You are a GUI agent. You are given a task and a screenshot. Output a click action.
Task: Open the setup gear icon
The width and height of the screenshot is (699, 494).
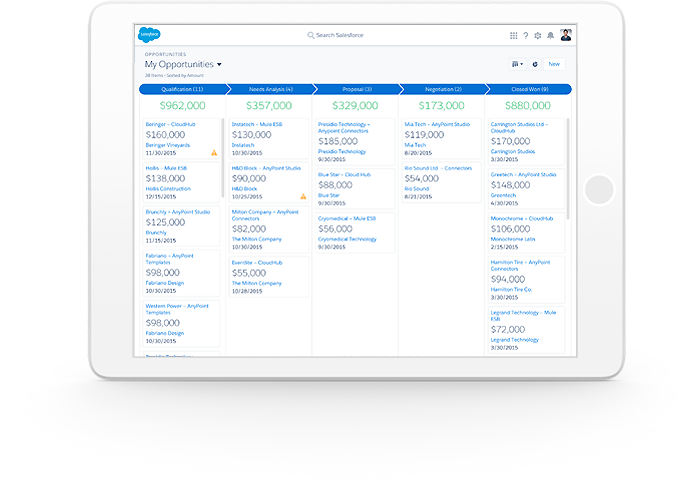coord(538,35)
